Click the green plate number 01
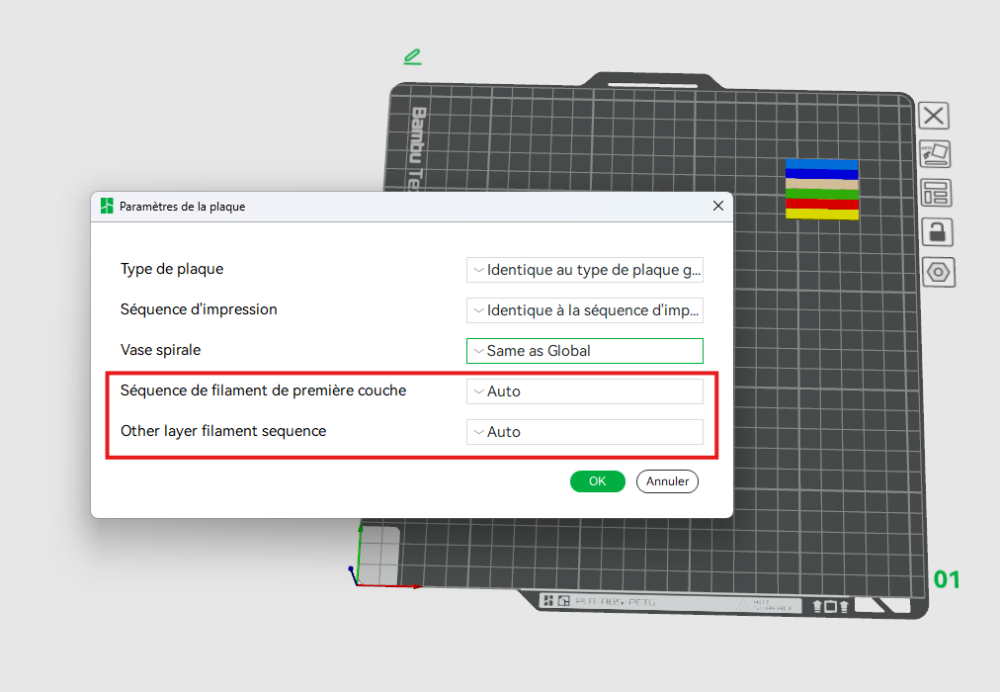Screen dimensions: 1000x692 (946, 580)
